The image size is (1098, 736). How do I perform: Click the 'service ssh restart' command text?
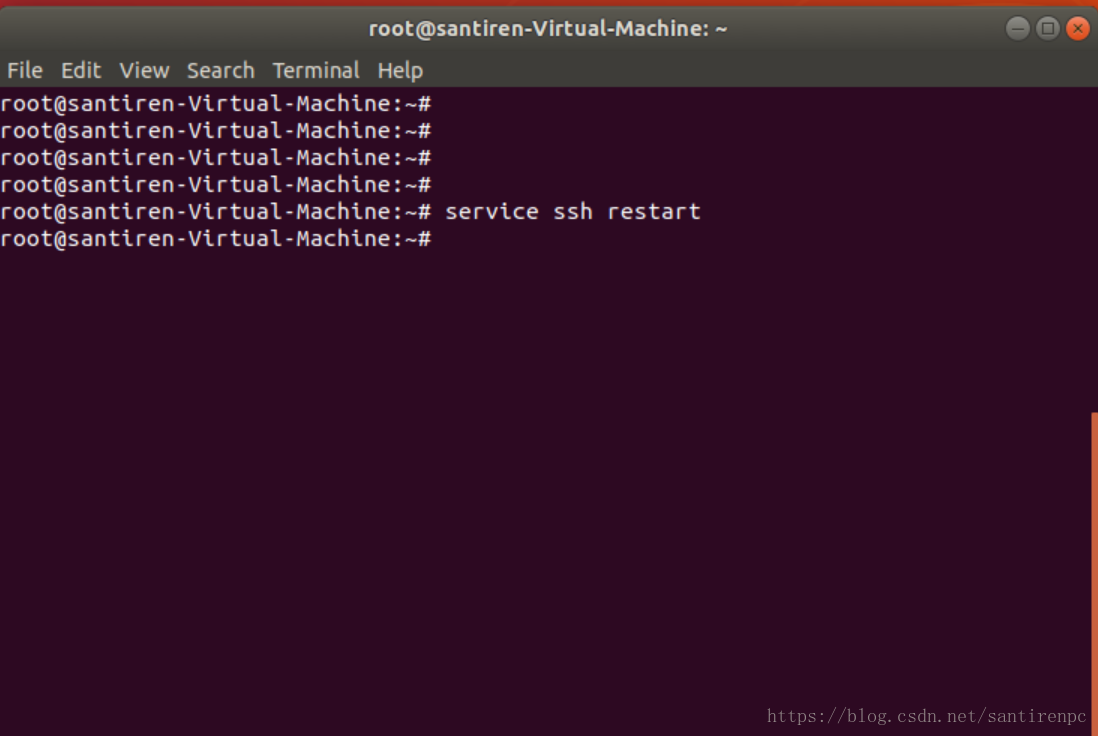(x=572, y=211)
